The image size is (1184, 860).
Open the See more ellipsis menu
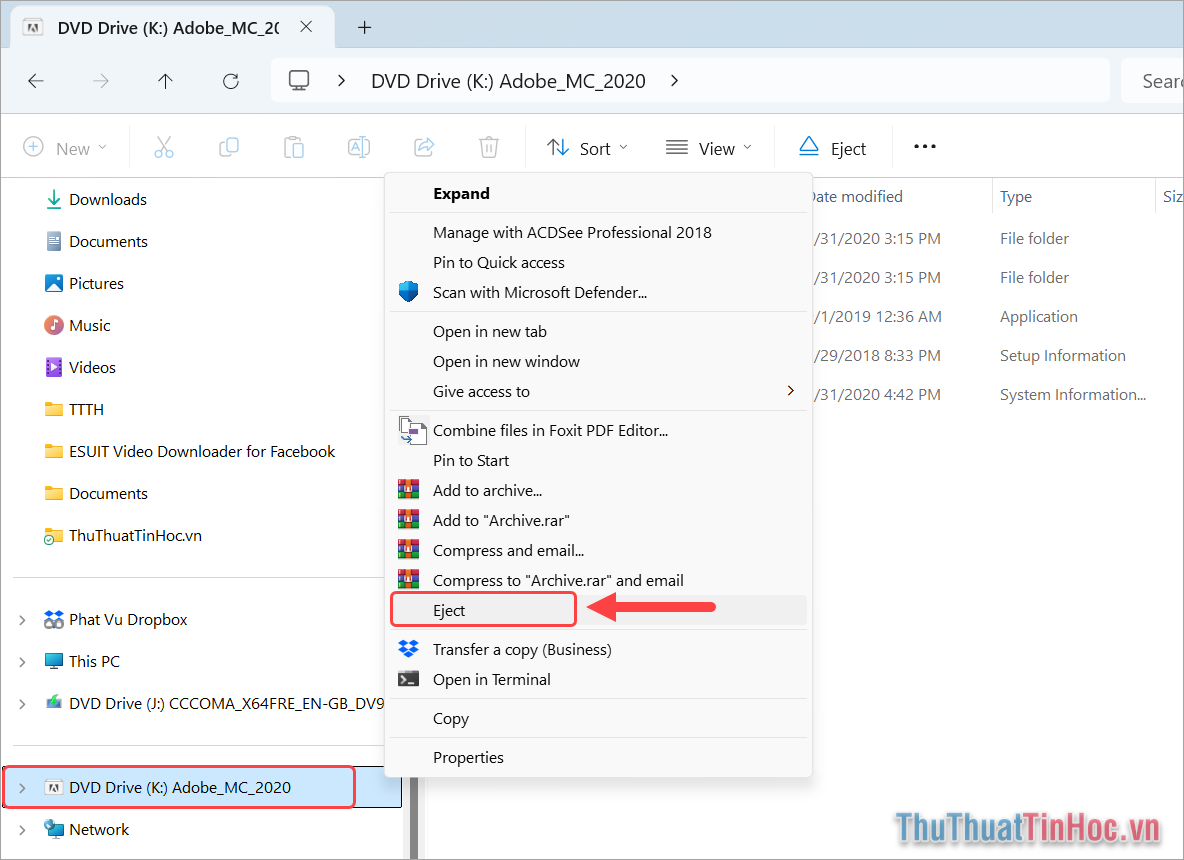(x=924, y=146)
